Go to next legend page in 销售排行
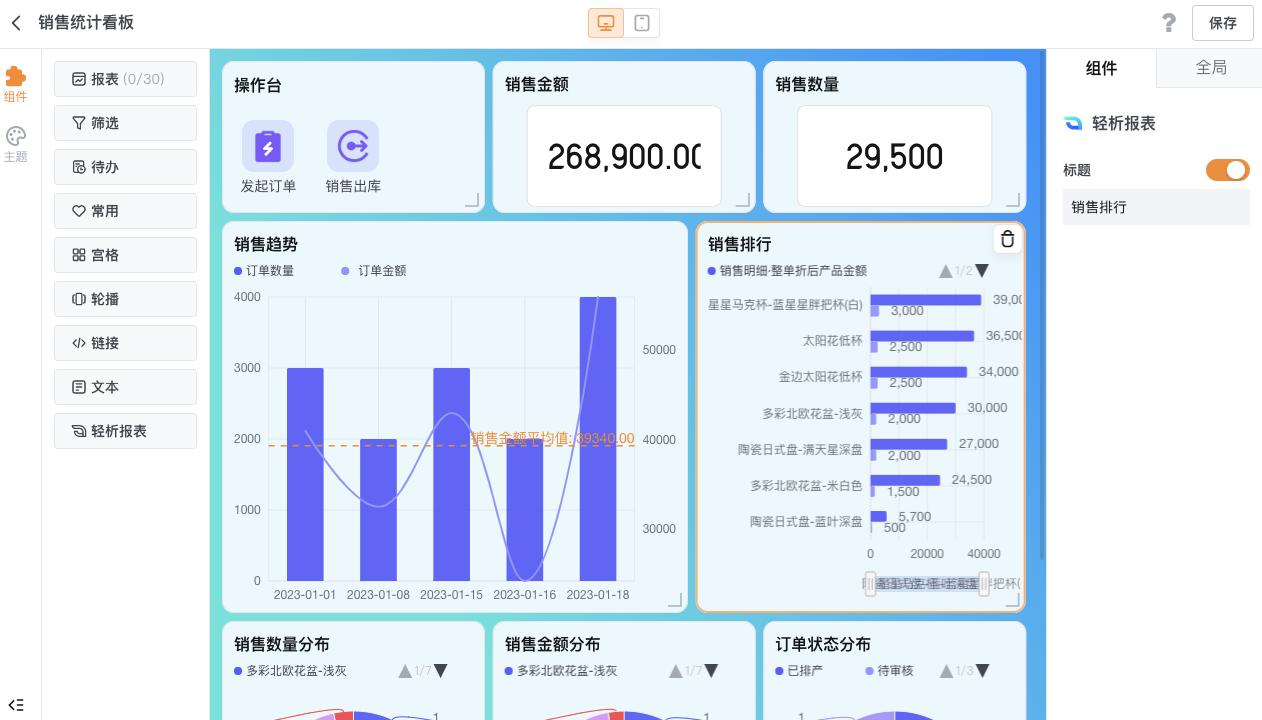Image resolution: width=1262 pixels, height=720 pixels. click(982, 271)
